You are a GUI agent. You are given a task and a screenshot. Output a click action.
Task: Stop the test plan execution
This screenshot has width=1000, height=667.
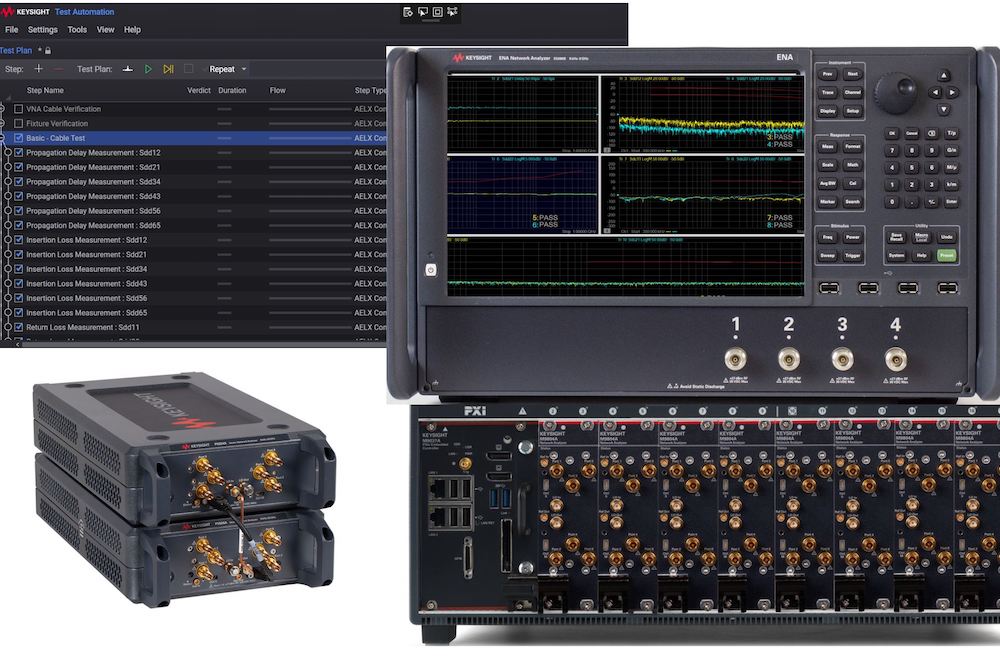(x=188, y=69)
